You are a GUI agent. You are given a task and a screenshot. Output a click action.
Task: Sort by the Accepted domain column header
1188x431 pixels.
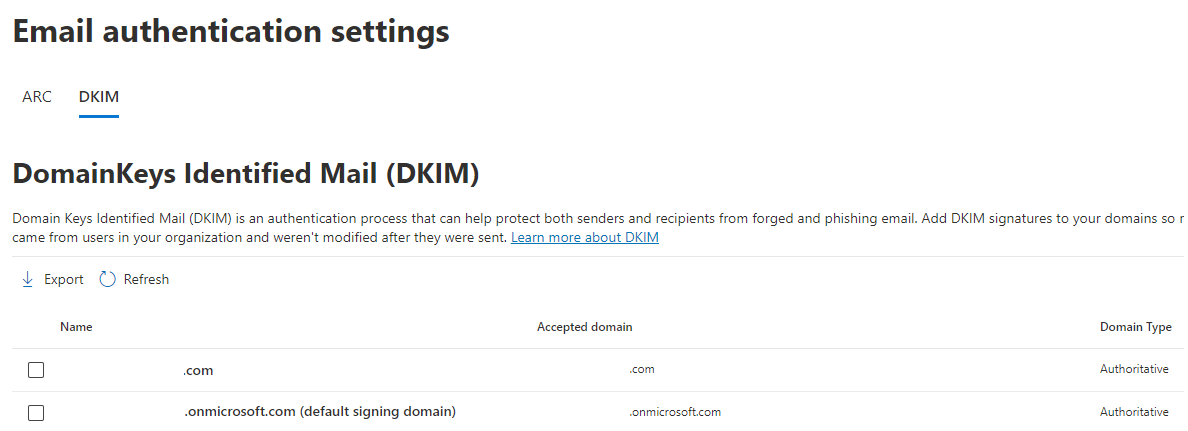[x=585, y=327]
